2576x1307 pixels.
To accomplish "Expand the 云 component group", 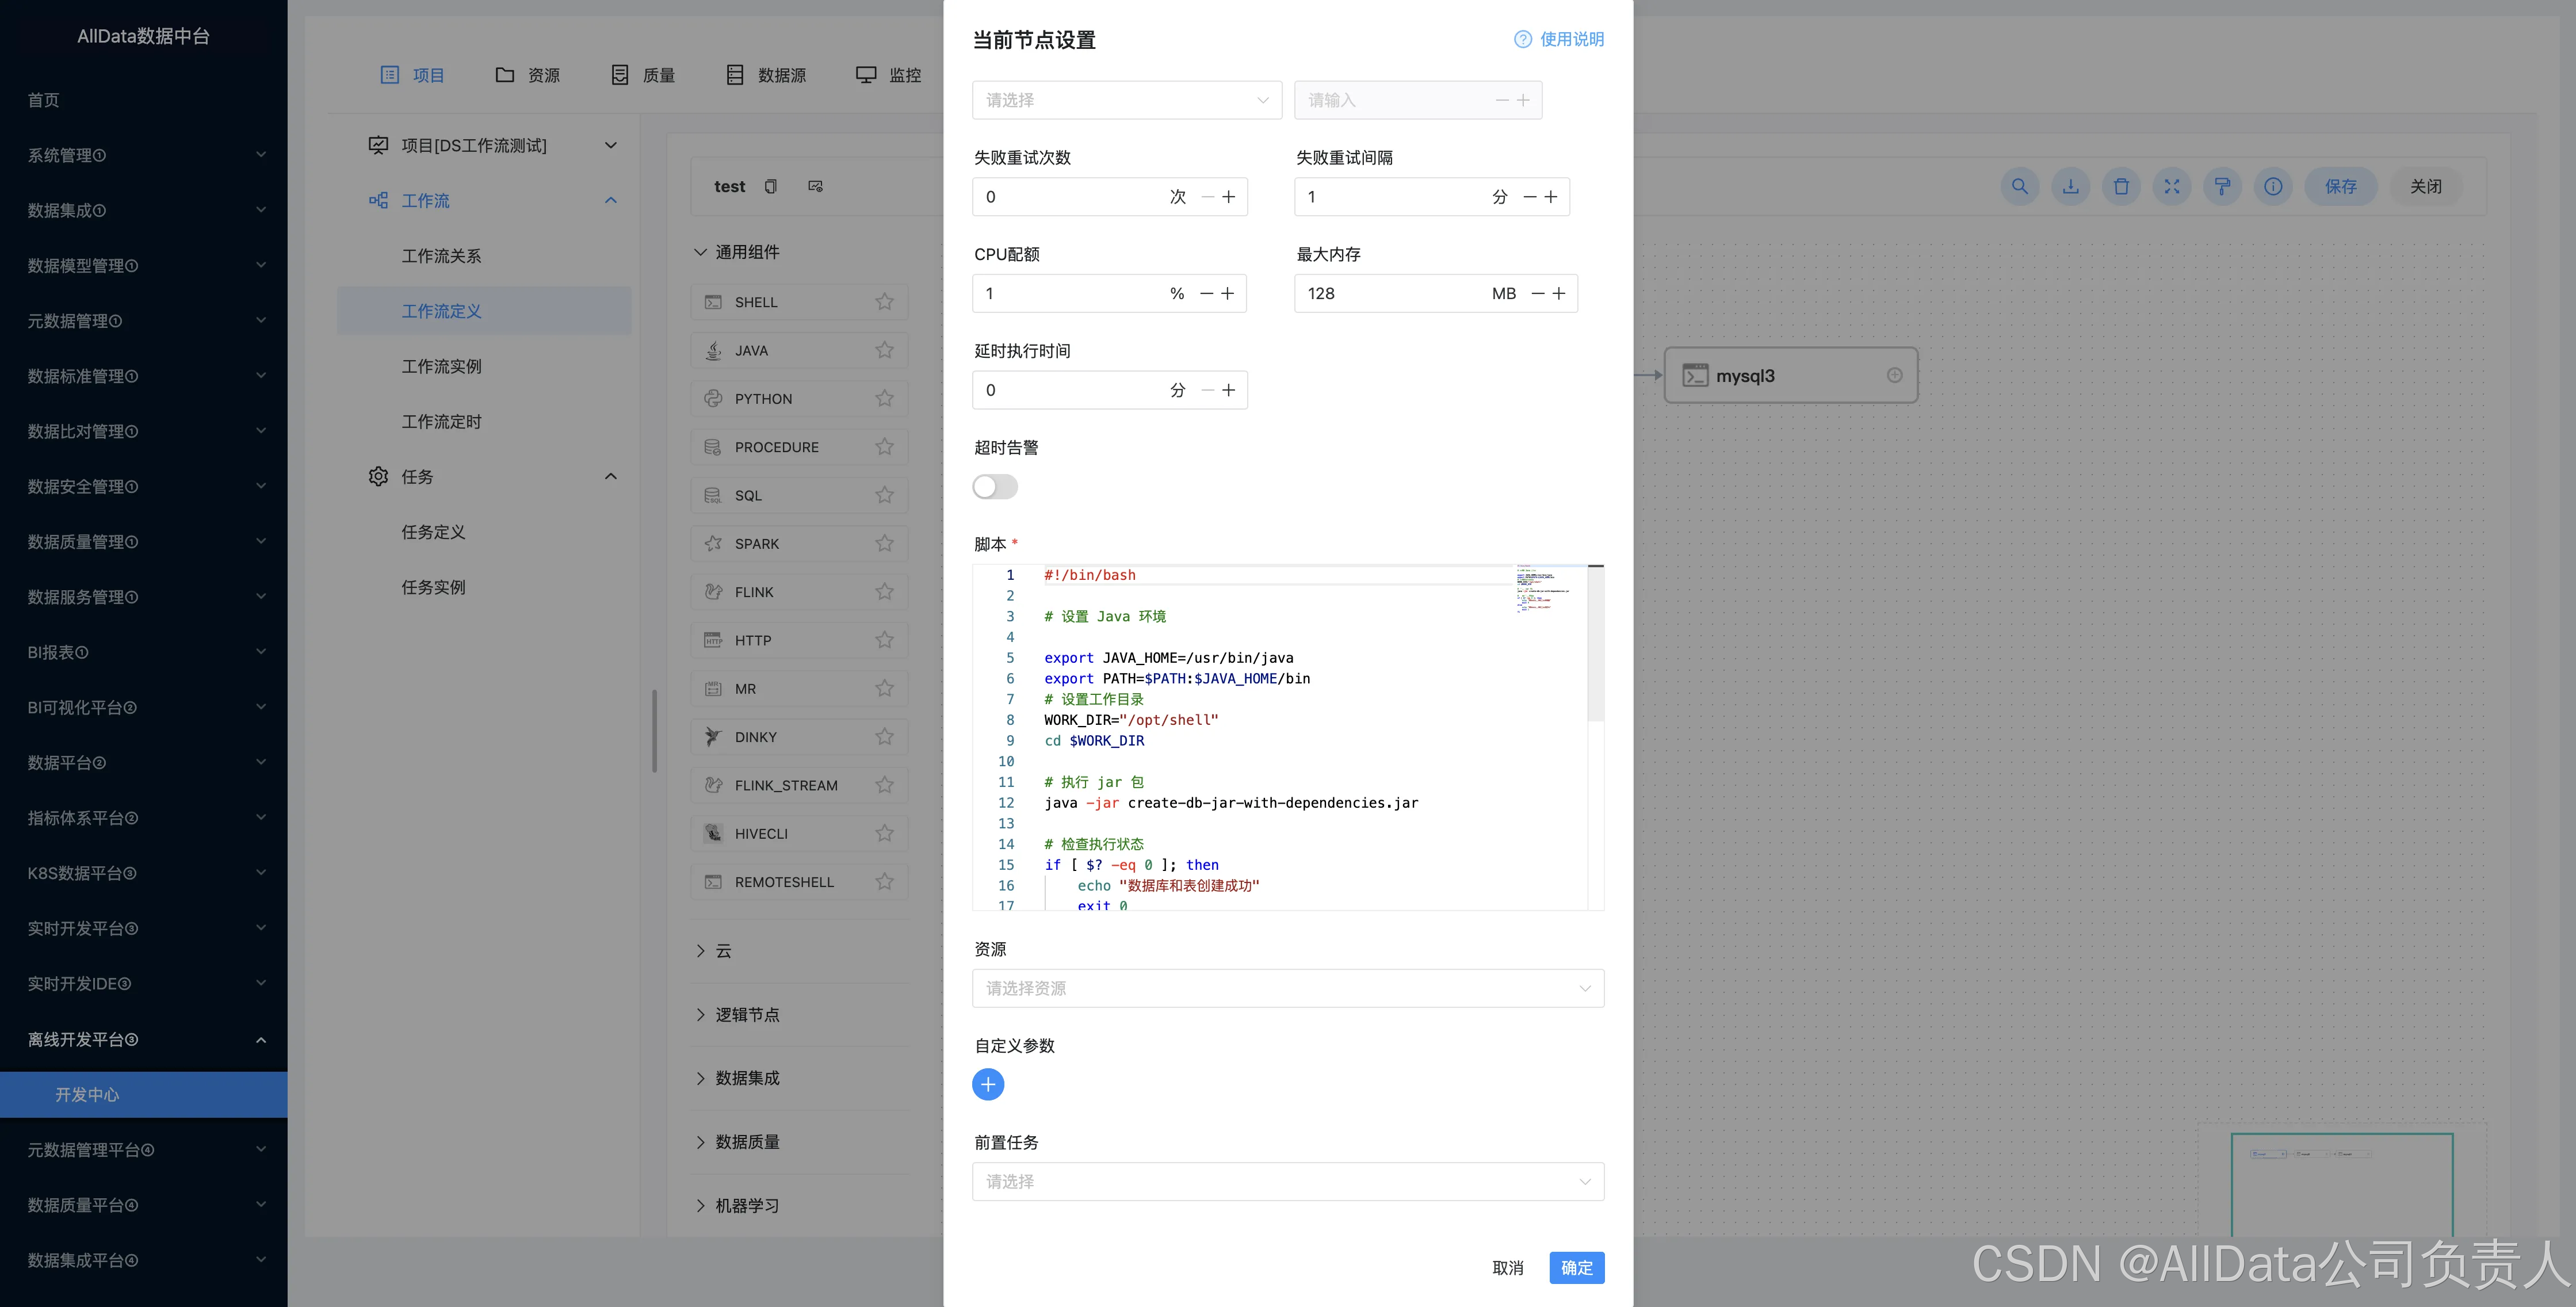I will point(700,951).
